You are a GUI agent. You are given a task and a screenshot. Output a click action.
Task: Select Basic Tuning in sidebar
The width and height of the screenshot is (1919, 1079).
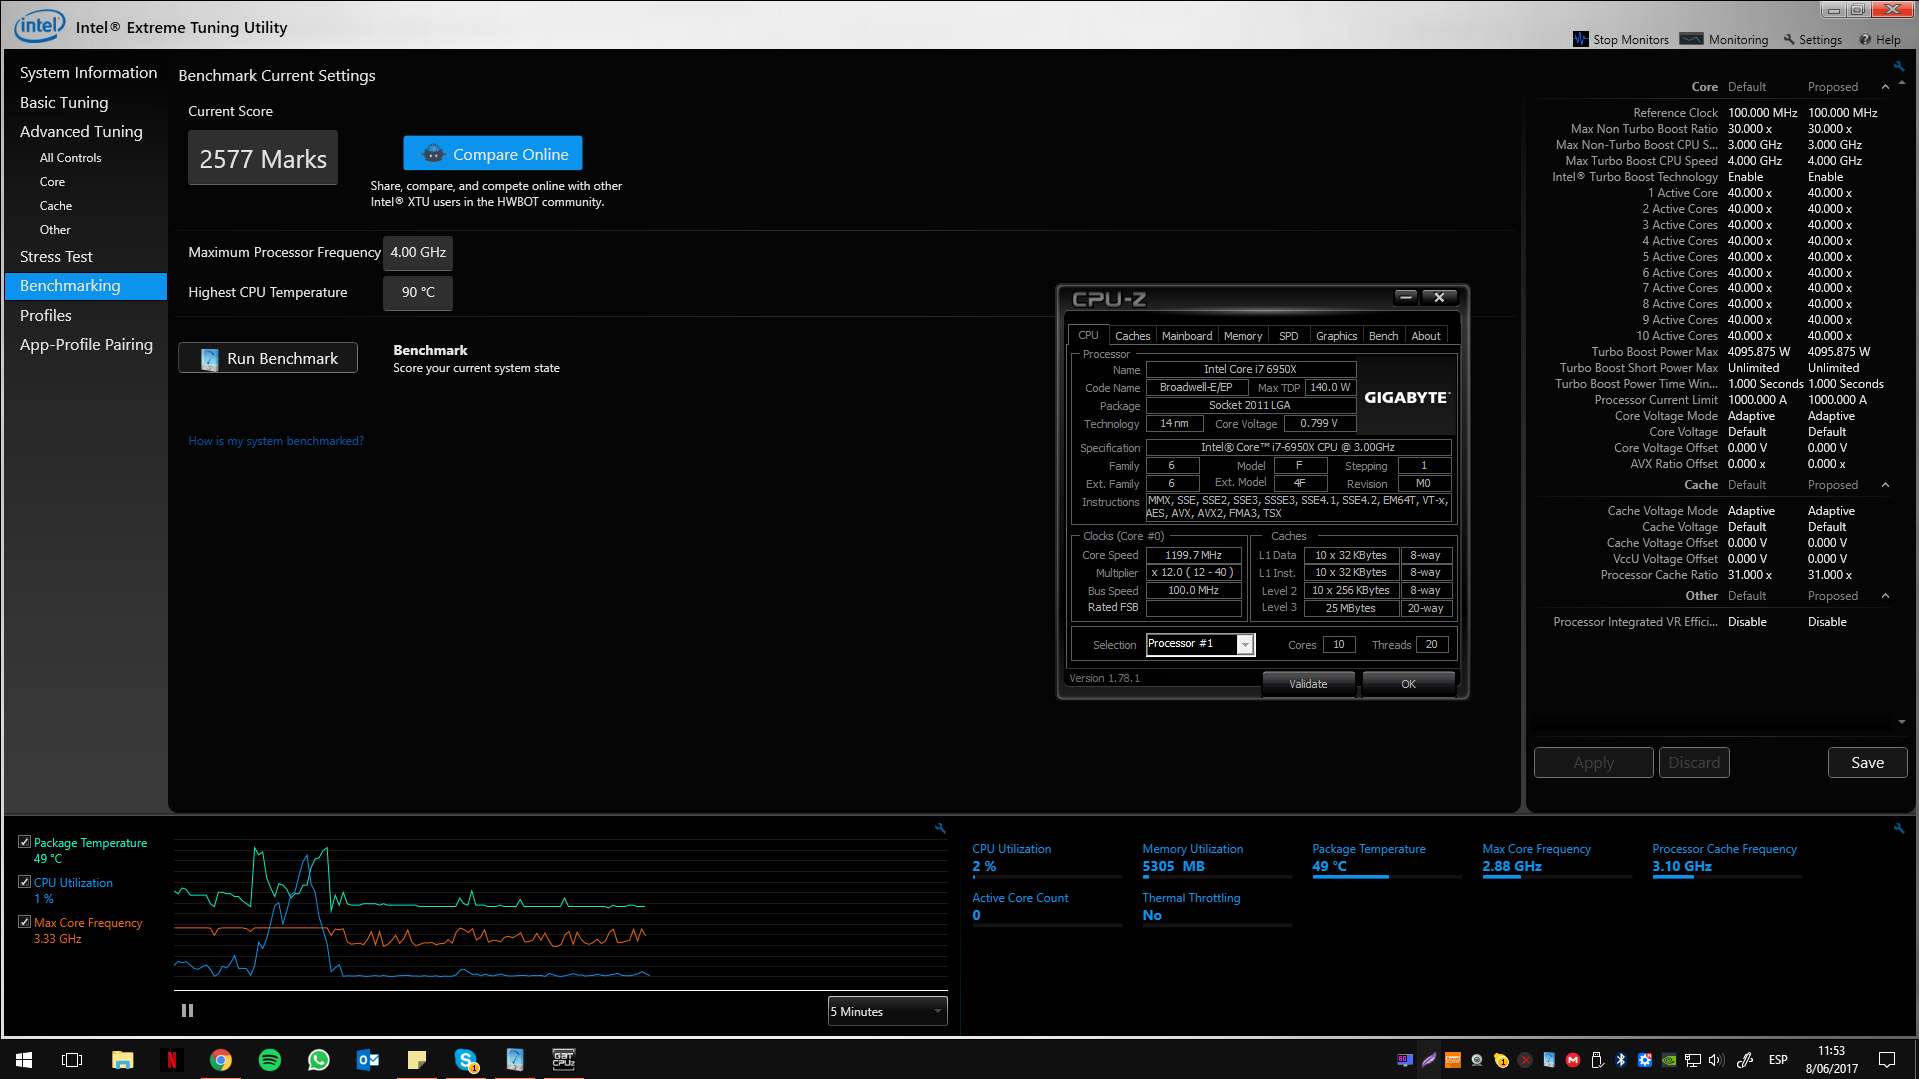pos(64,103)
